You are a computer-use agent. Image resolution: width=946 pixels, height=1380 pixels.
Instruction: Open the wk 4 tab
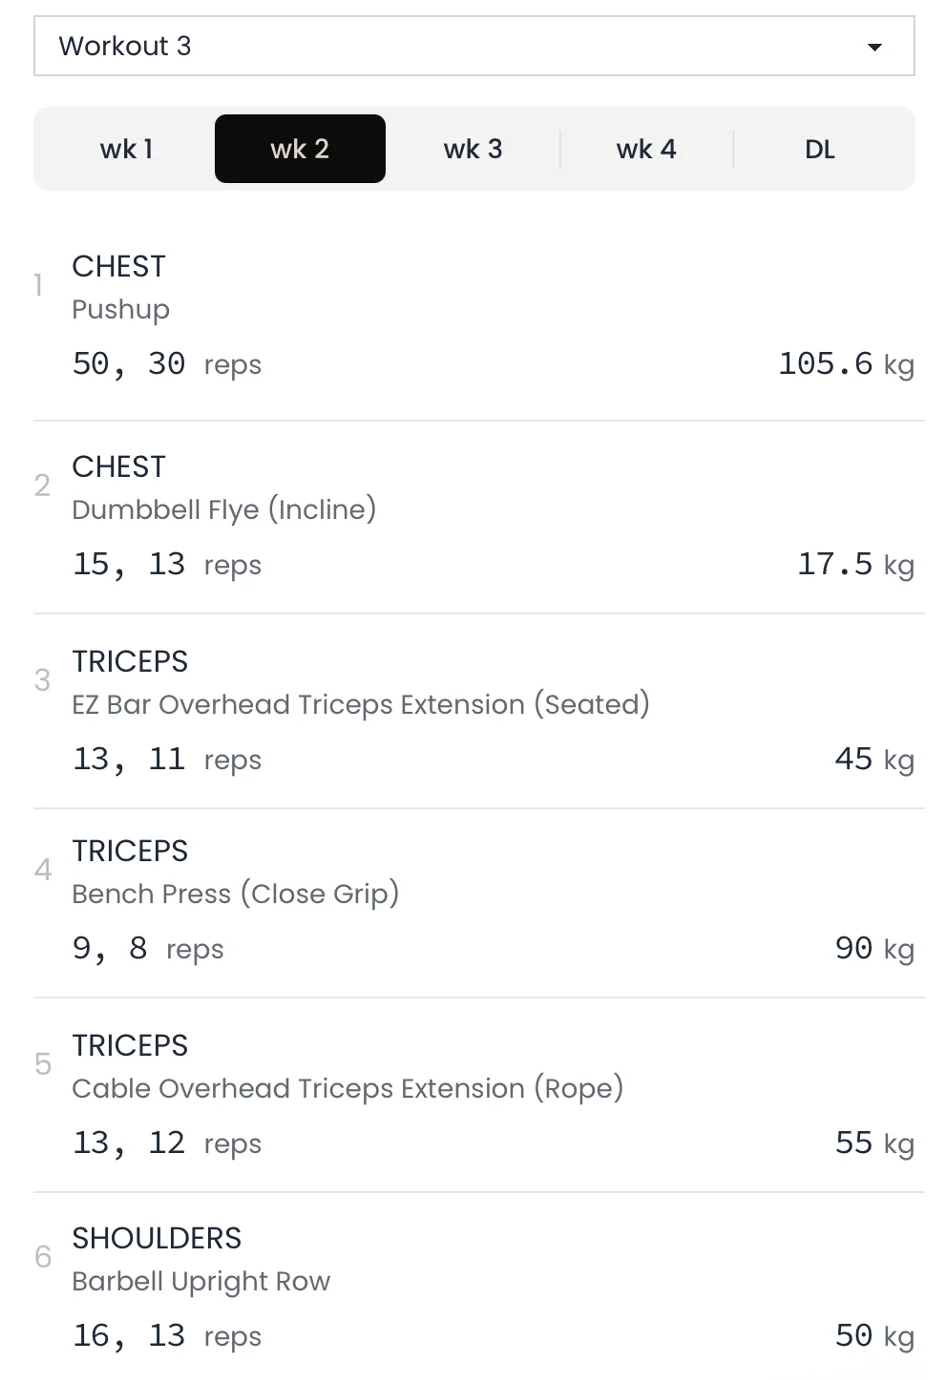point(646,149)
